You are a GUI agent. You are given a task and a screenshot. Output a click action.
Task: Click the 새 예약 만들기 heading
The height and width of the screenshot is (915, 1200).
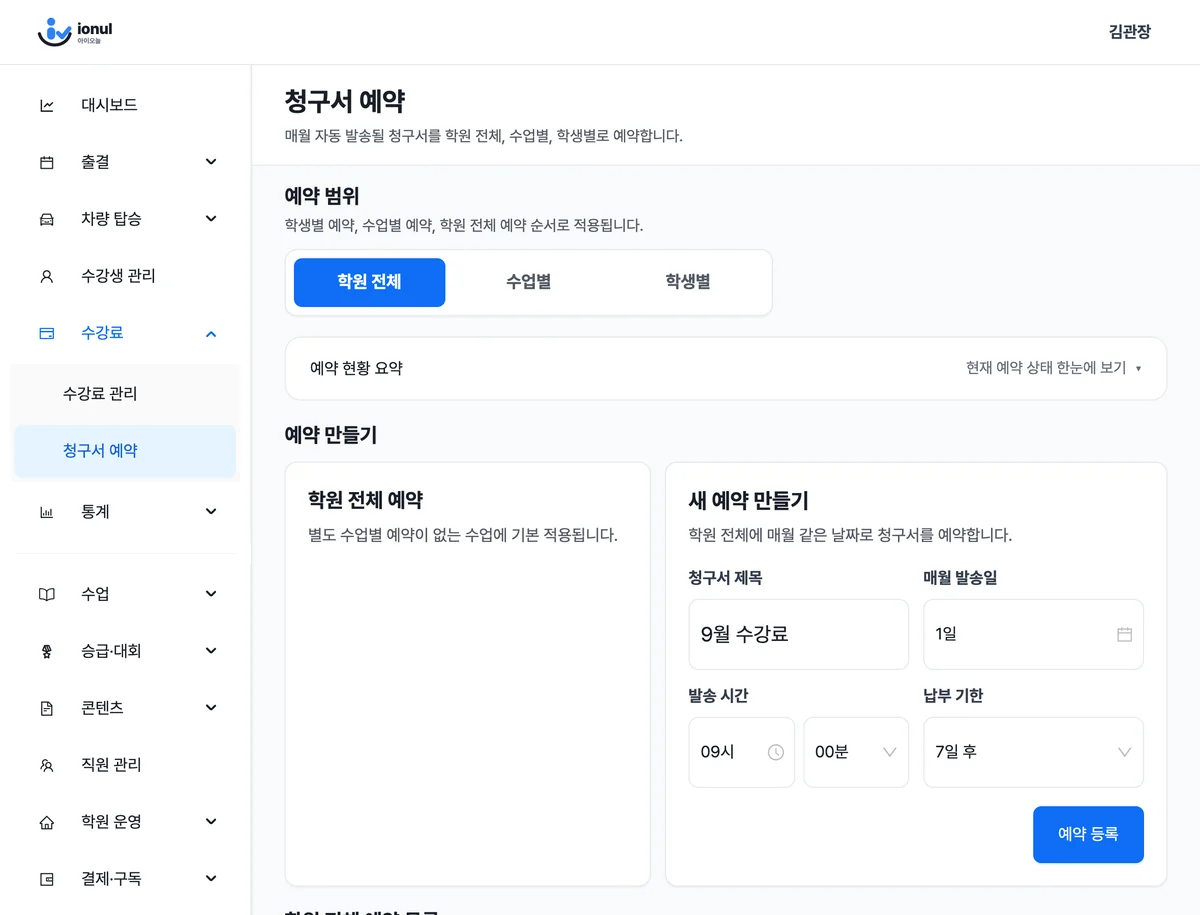[x=749, y=500]
